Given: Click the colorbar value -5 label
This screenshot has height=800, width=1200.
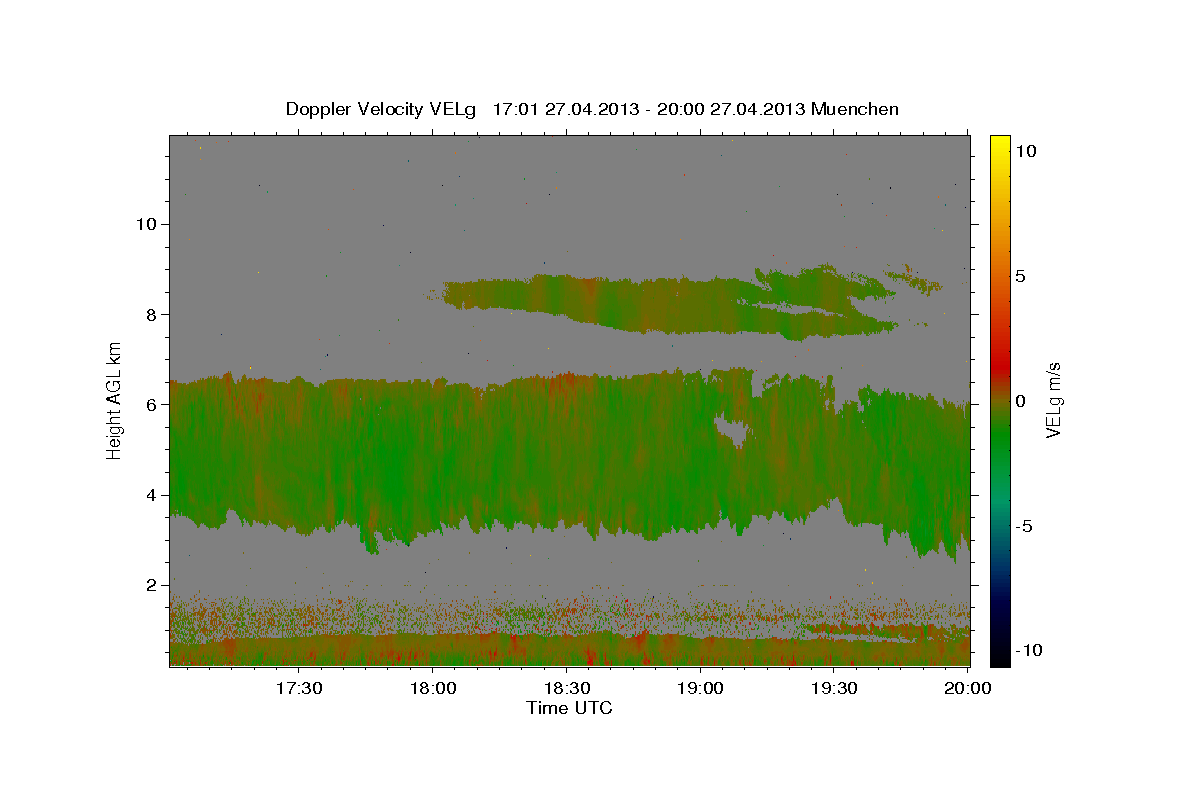Looking at the screenshot, I should click(x=1024, y=526).
